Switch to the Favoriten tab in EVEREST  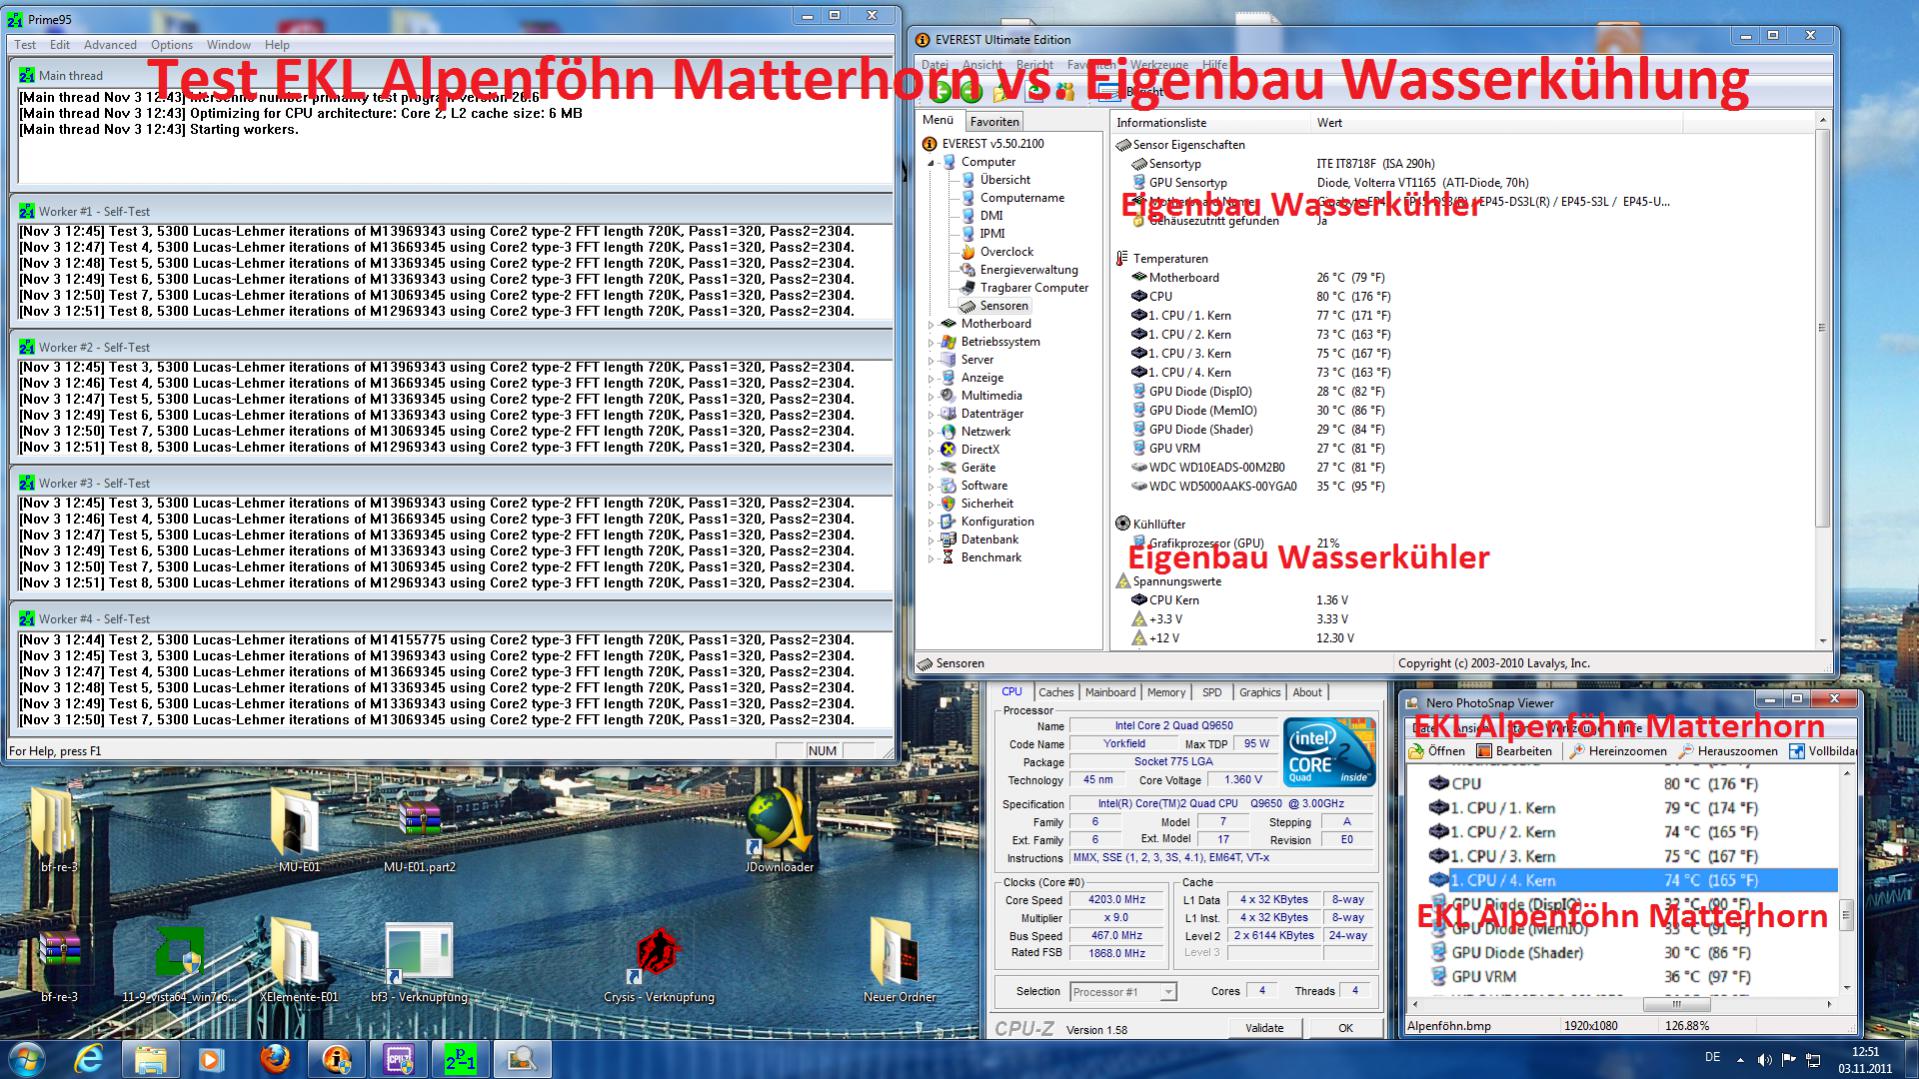tap(994, 122)
